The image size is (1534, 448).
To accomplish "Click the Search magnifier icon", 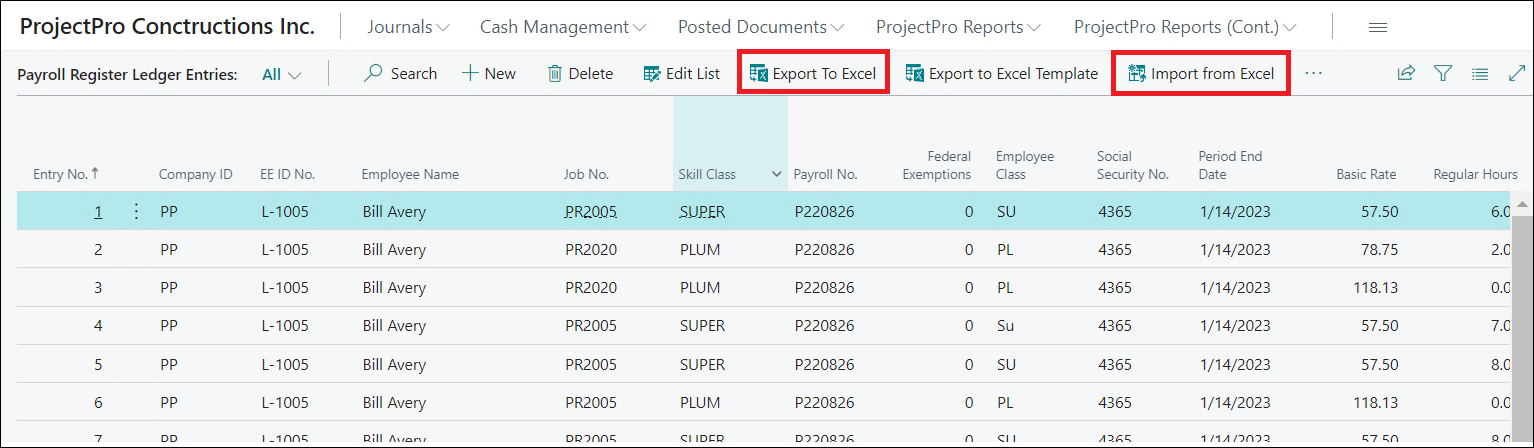I will click(373, 74).
